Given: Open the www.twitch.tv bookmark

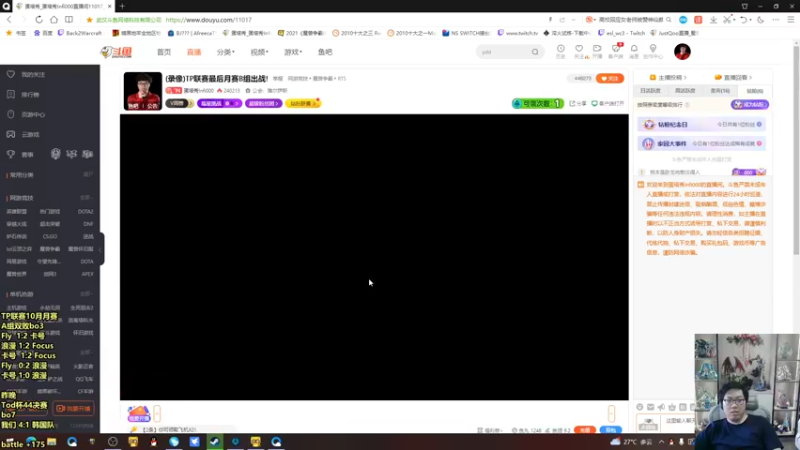Looking at the screenshot, I should point(517,33).
